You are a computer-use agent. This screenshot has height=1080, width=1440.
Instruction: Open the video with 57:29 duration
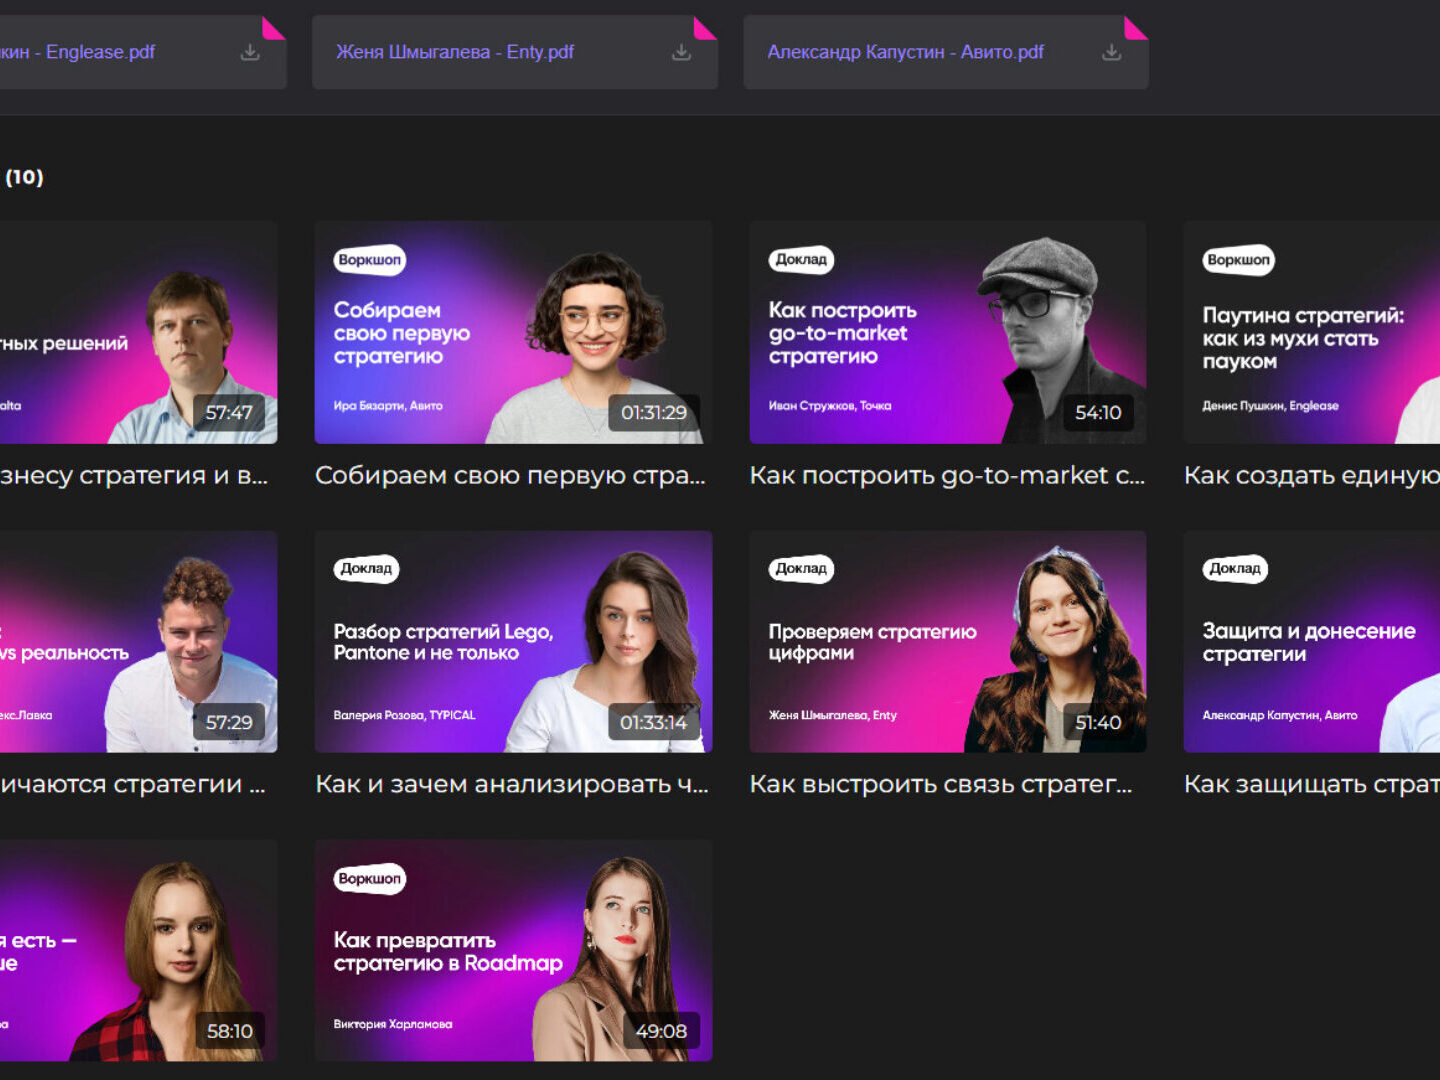[x=138, y=641]
